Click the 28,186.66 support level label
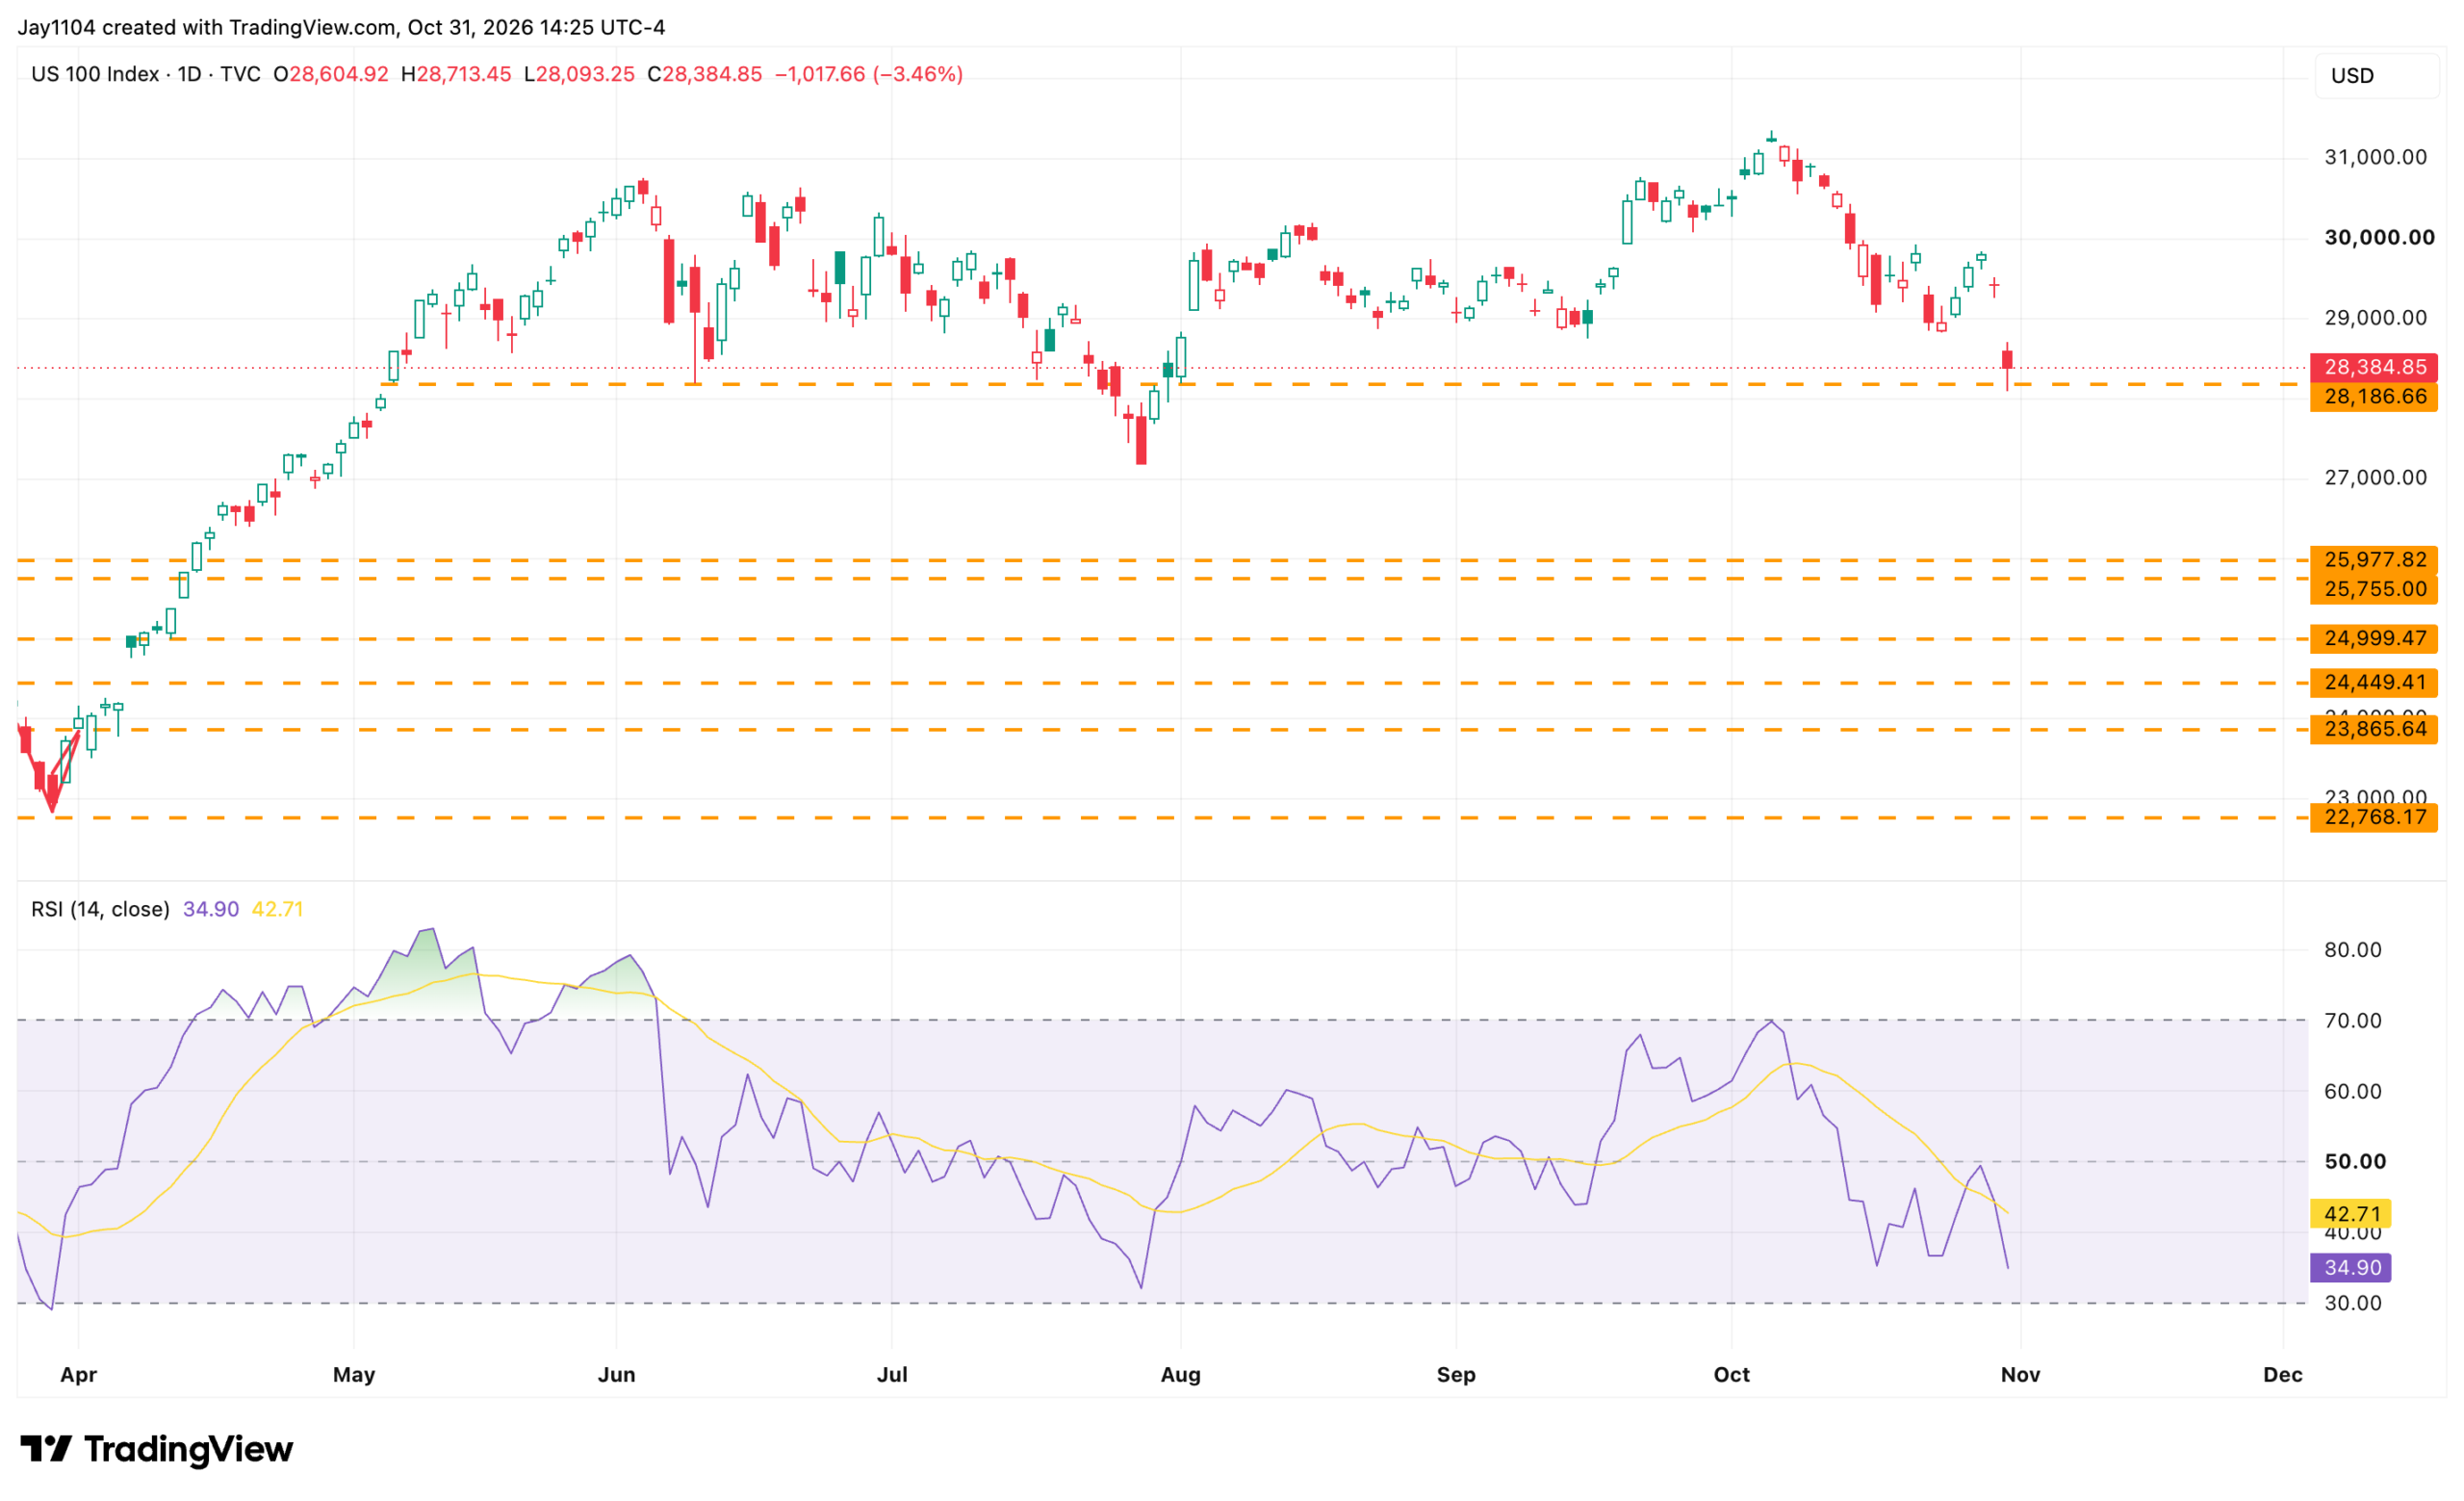The width and height of the screenshot is (2464, 1501). pyautogui.click(x=2374, y=397)
